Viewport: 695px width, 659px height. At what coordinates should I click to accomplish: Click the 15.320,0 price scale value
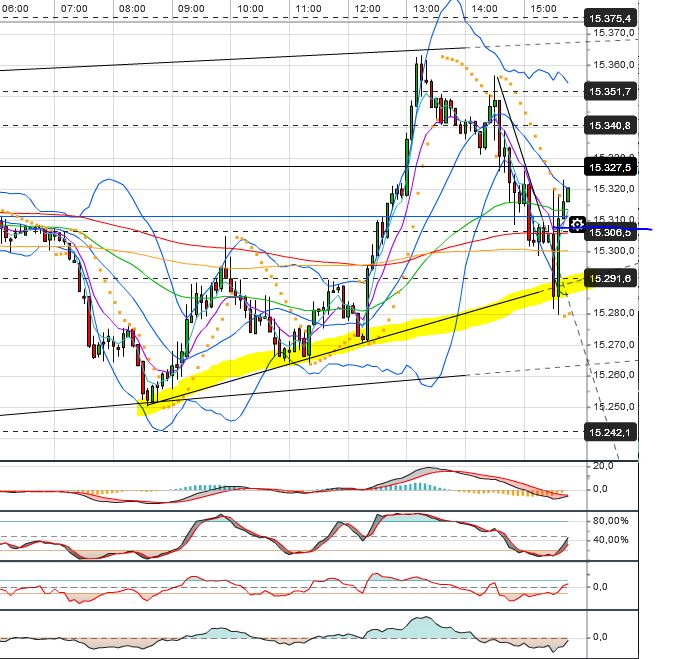tap(614, 189)
